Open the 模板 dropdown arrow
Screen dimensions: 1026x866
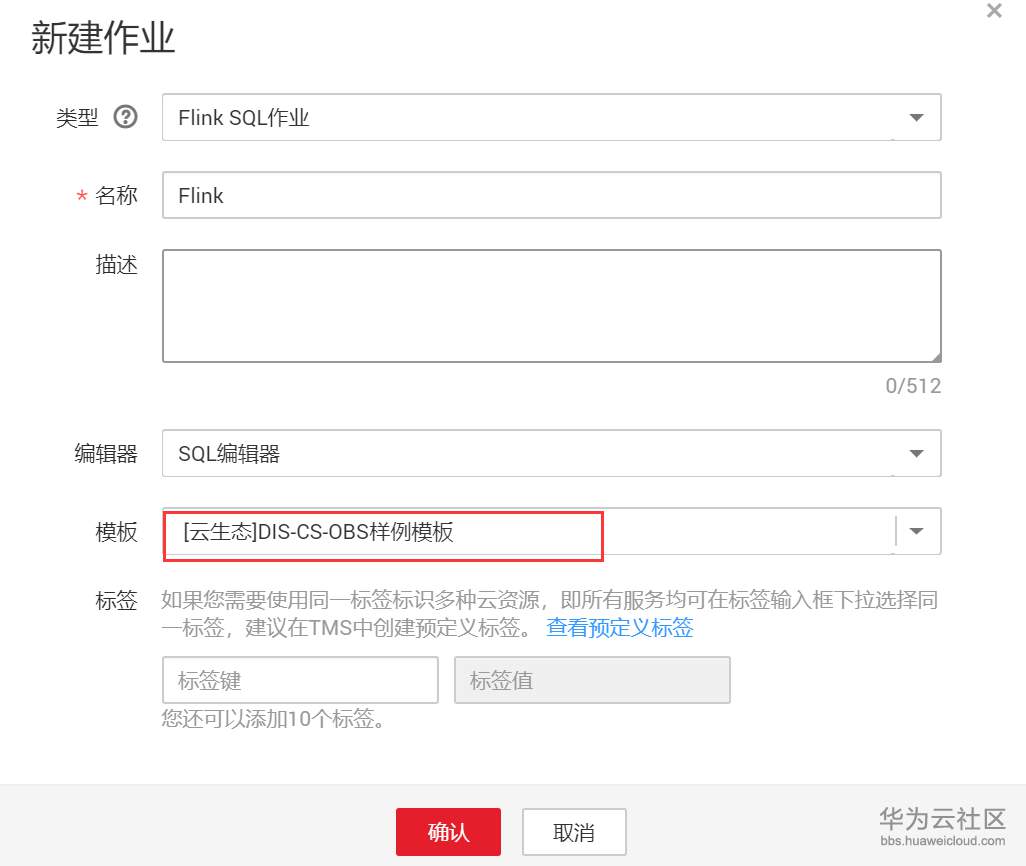coord(917,531)
